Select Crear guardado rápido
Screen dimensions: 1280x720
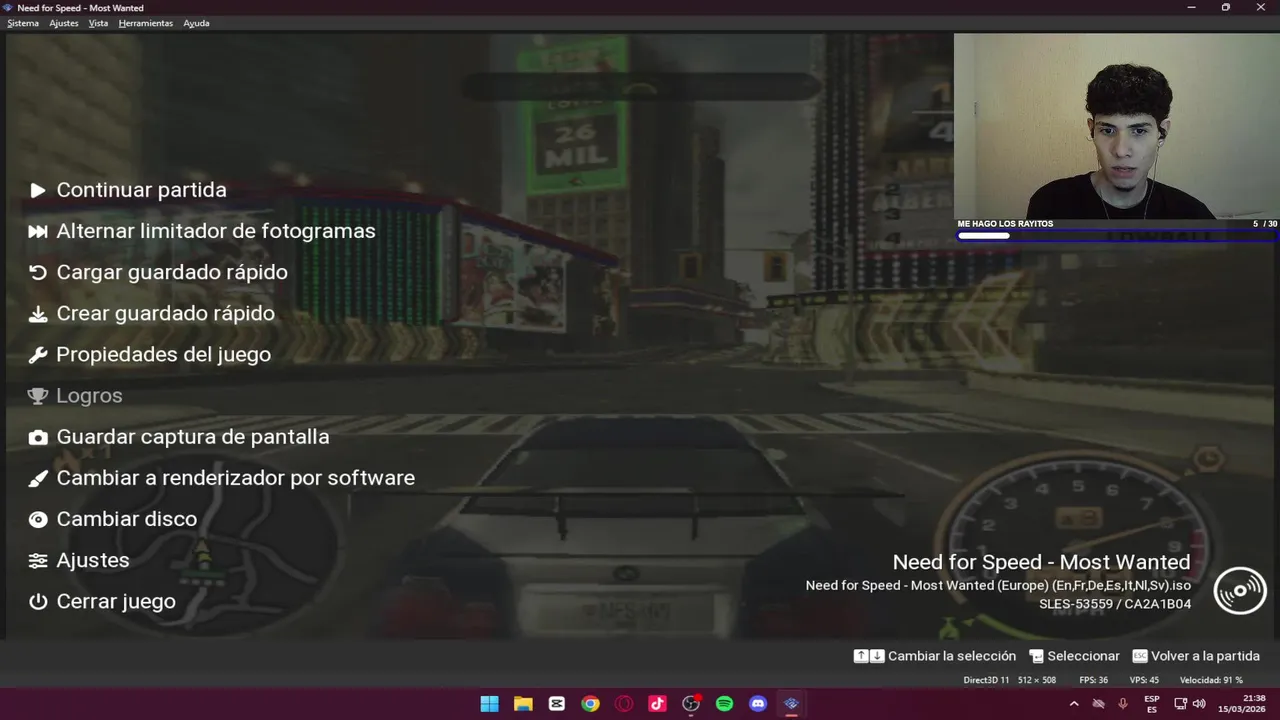(x=166, y=313)
